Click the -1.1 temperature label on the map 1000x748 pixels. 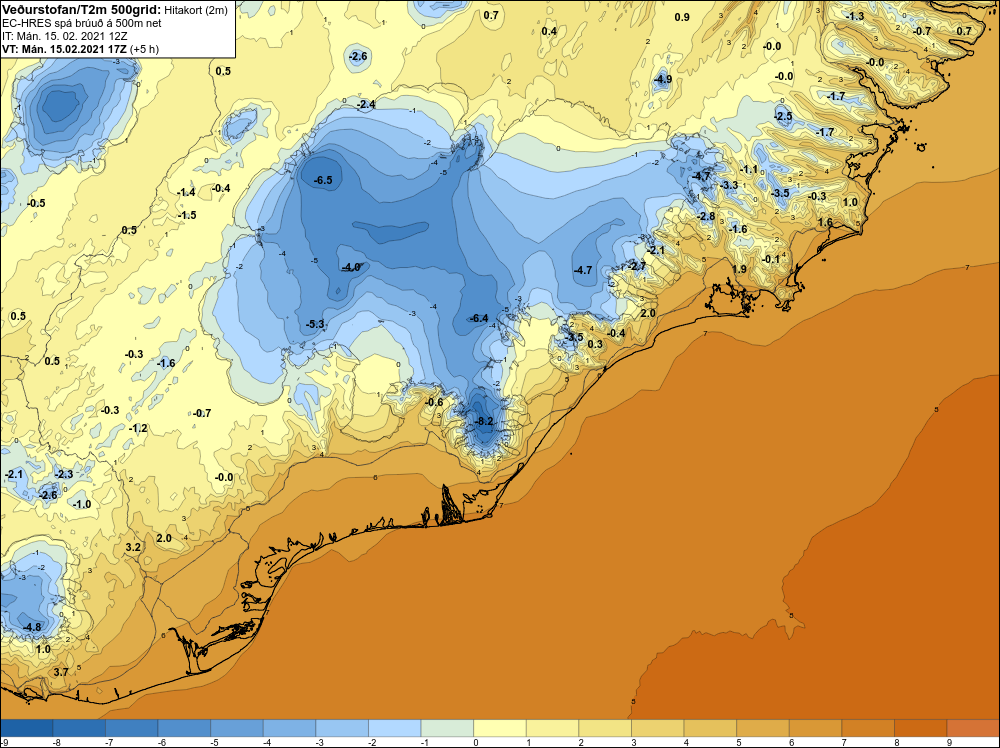tap(749, 170)
